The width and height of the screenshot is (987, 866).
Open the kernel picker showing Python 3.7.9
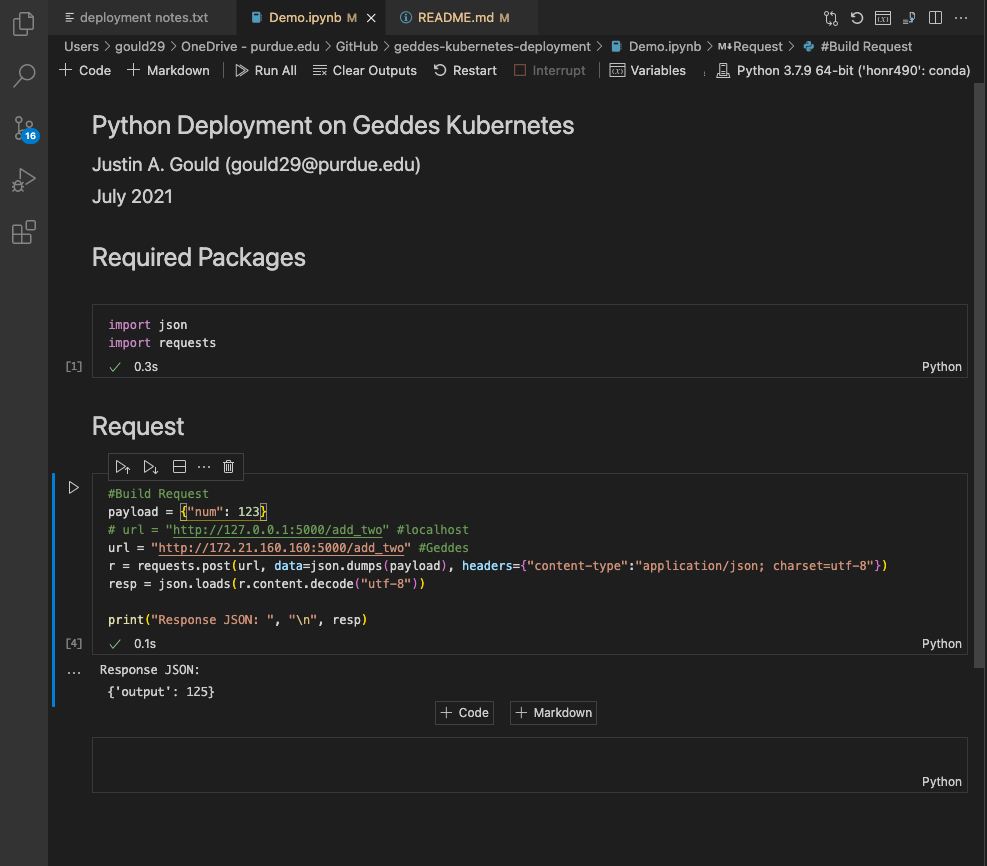point(843,70)
